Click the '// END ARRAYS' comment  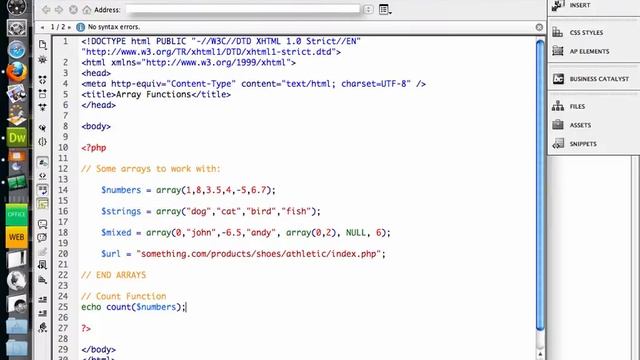click(113, 275)
